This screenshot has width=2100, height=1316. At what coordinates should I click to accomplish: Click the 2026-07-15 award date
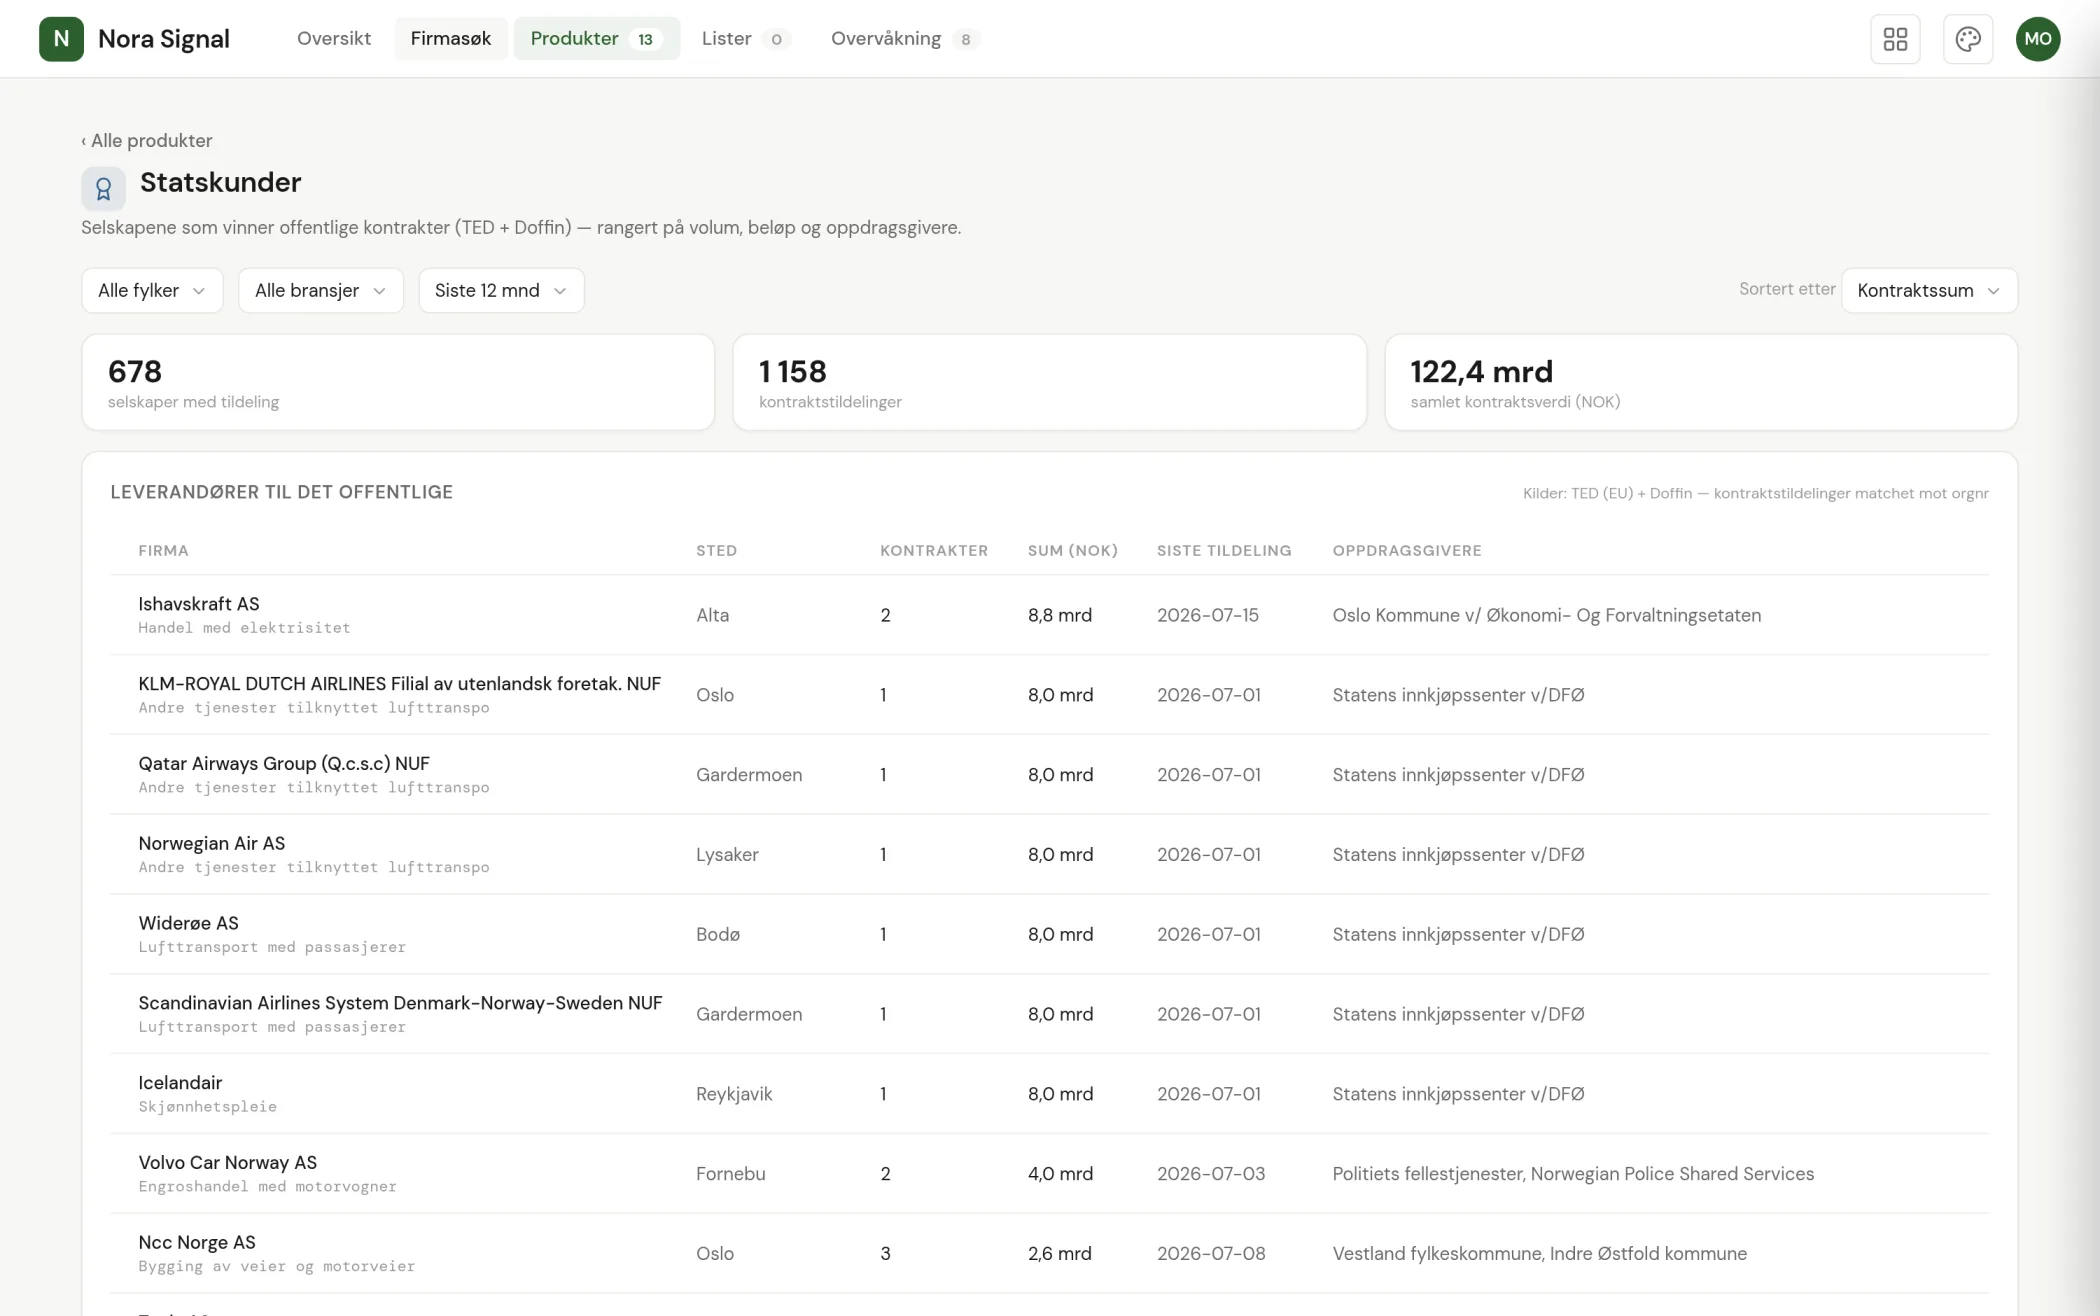click(x=1208, y=615)
